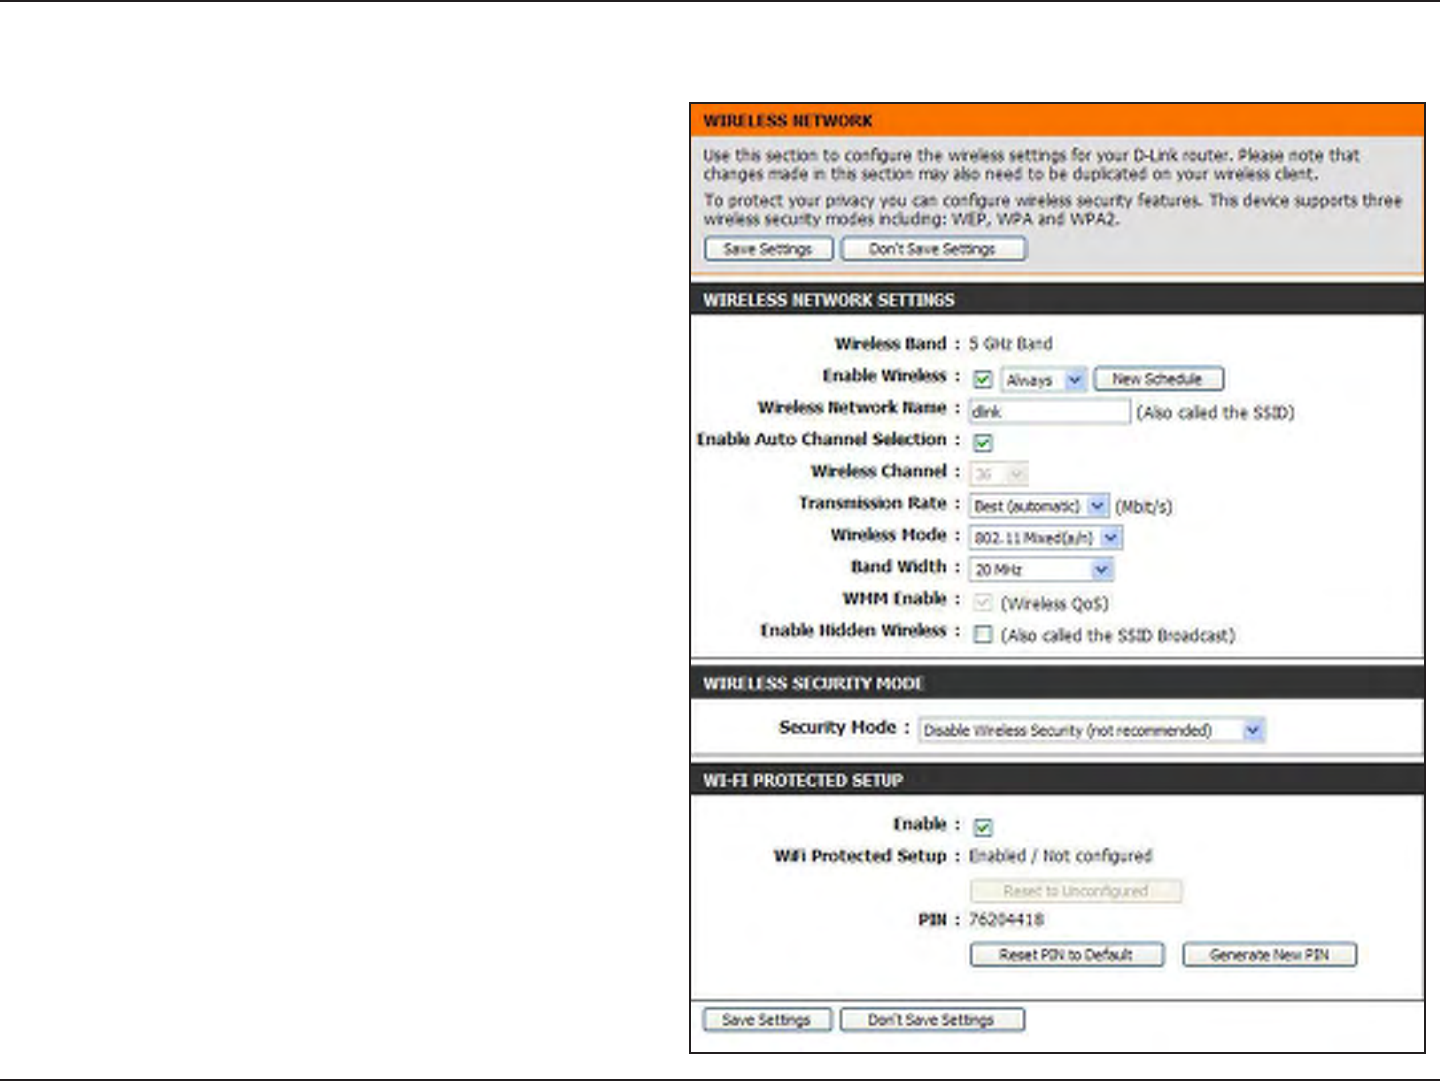Toggle the Enable Hidden Wireless checkbox
1440x1081 pixels.
[983, 634]
